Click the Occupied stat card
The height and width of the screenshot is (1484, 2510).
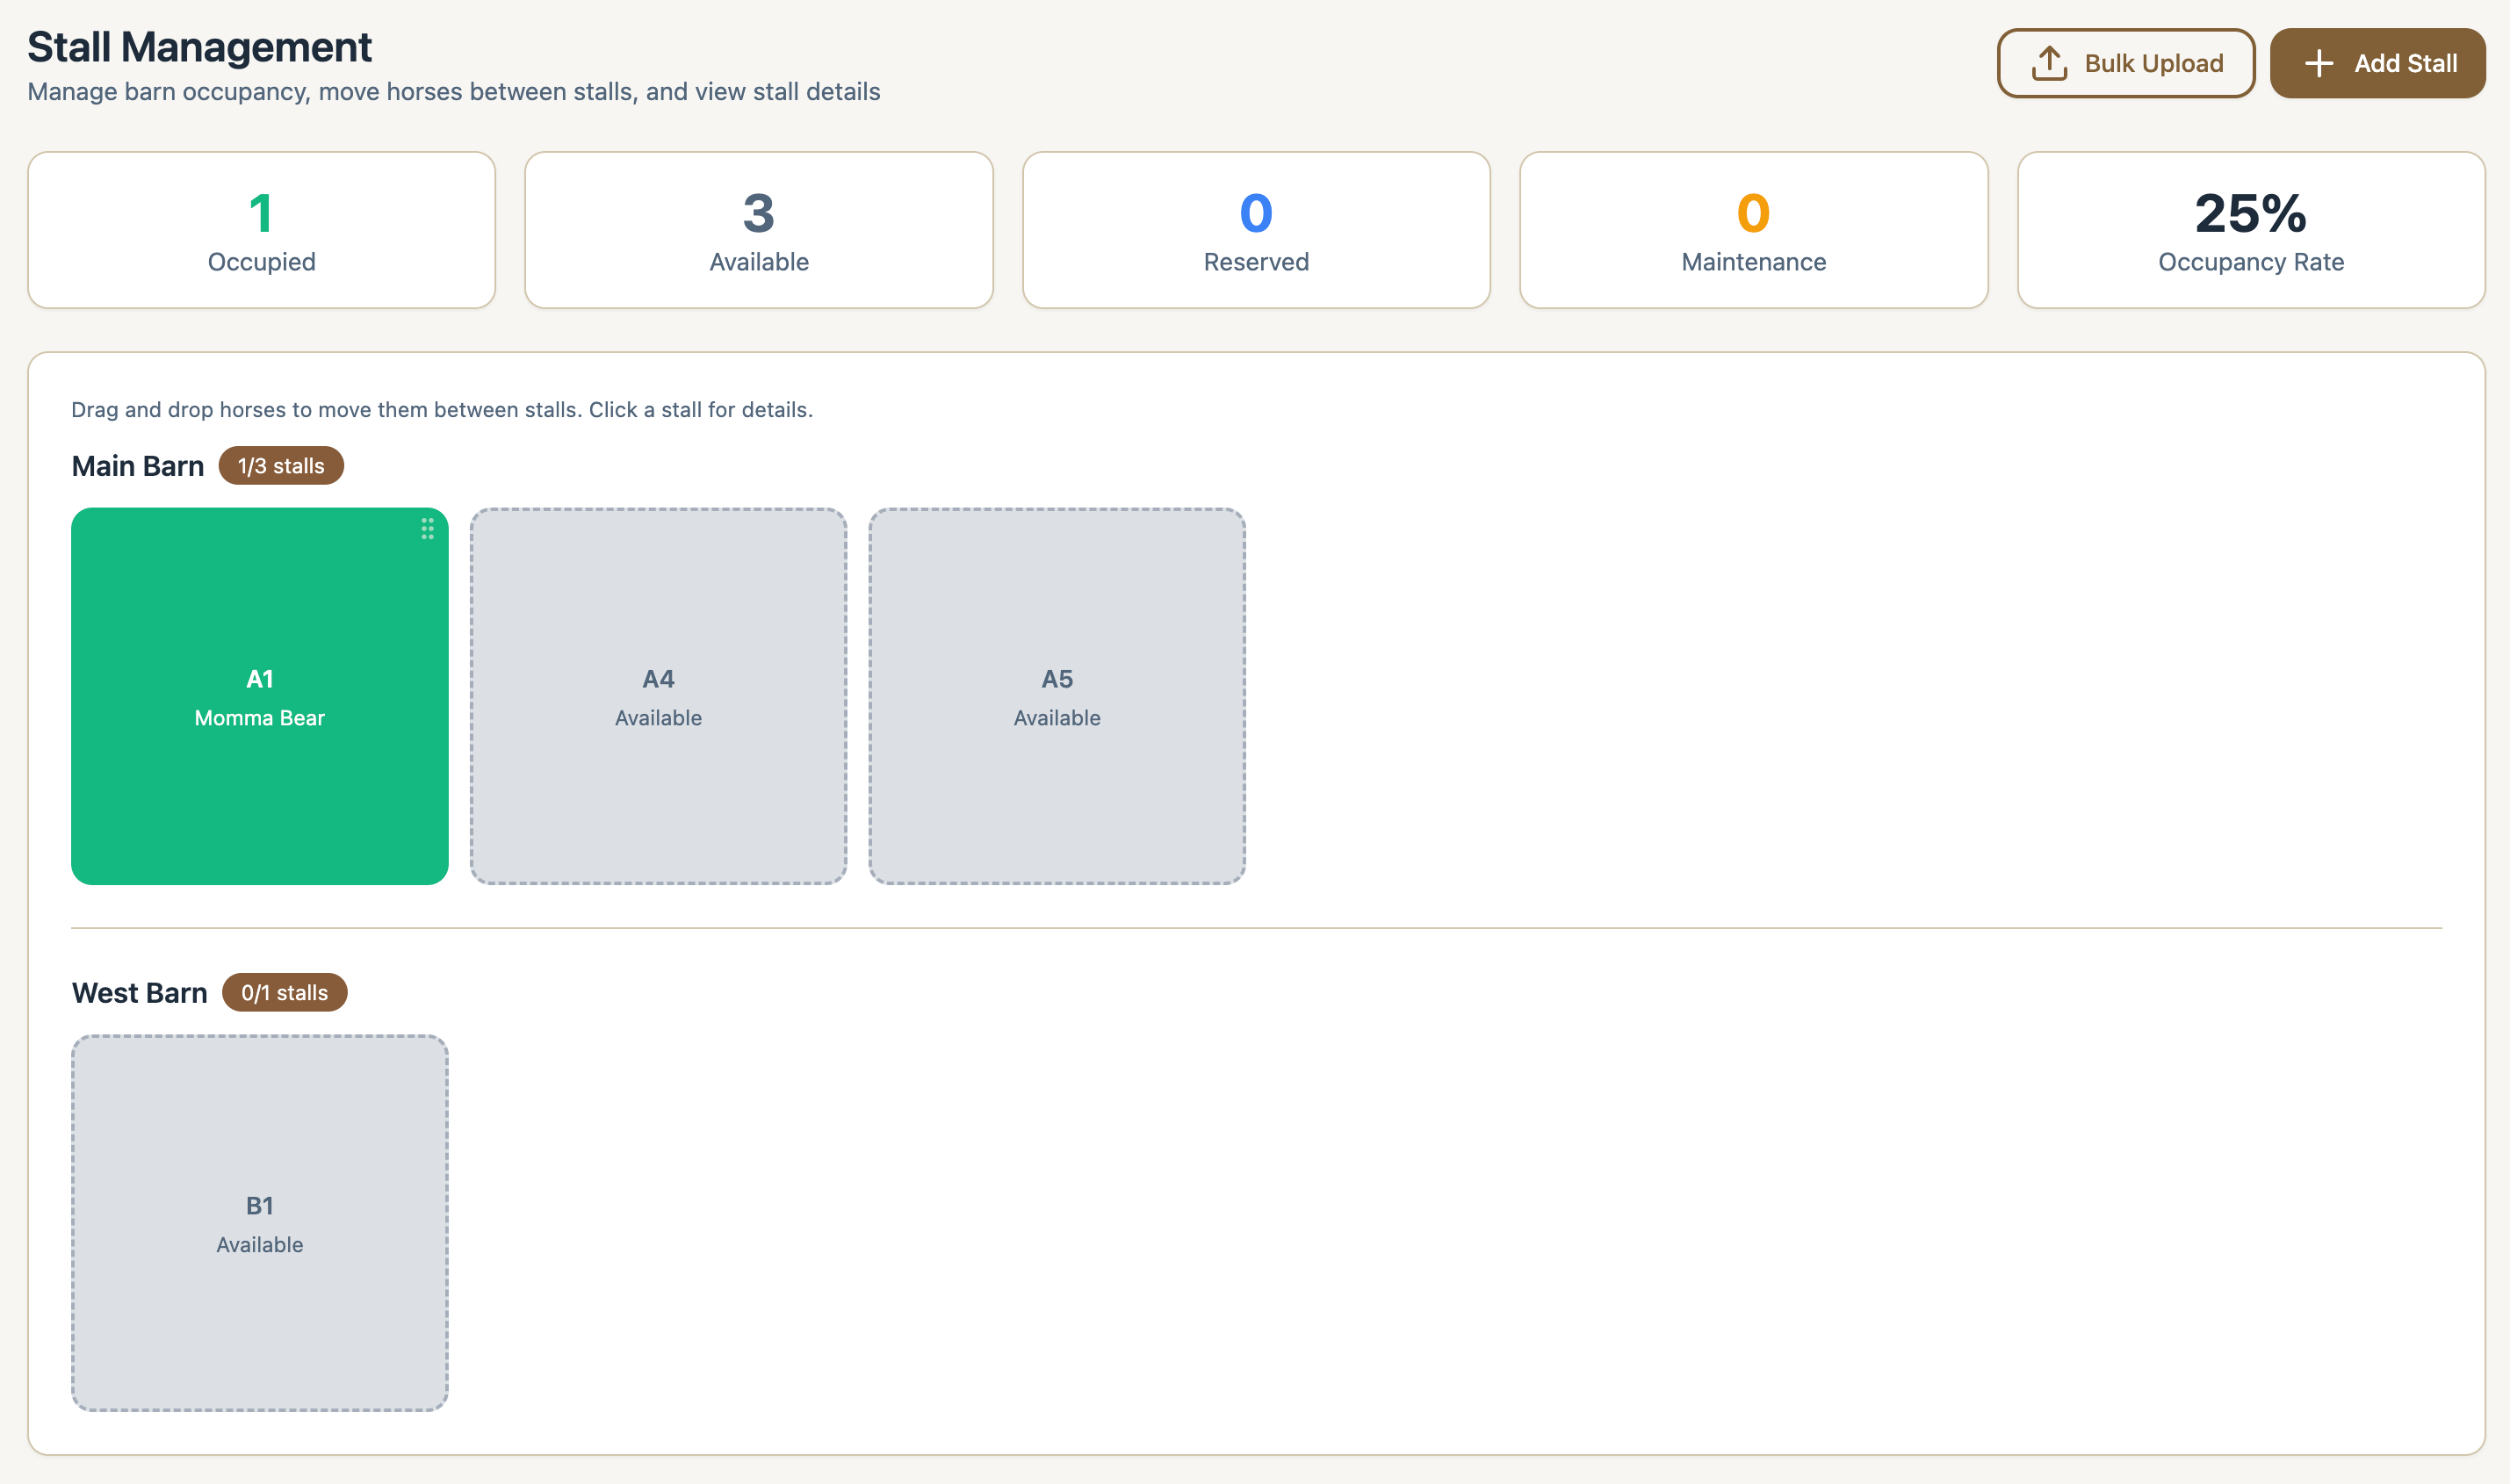262,230
